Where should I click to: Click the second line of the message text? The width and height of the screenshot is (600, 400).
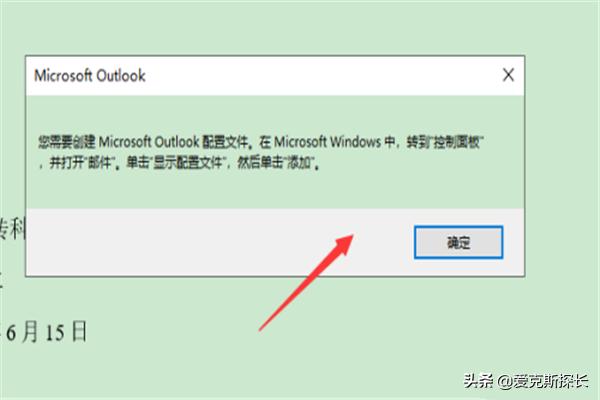pos(179,163)
